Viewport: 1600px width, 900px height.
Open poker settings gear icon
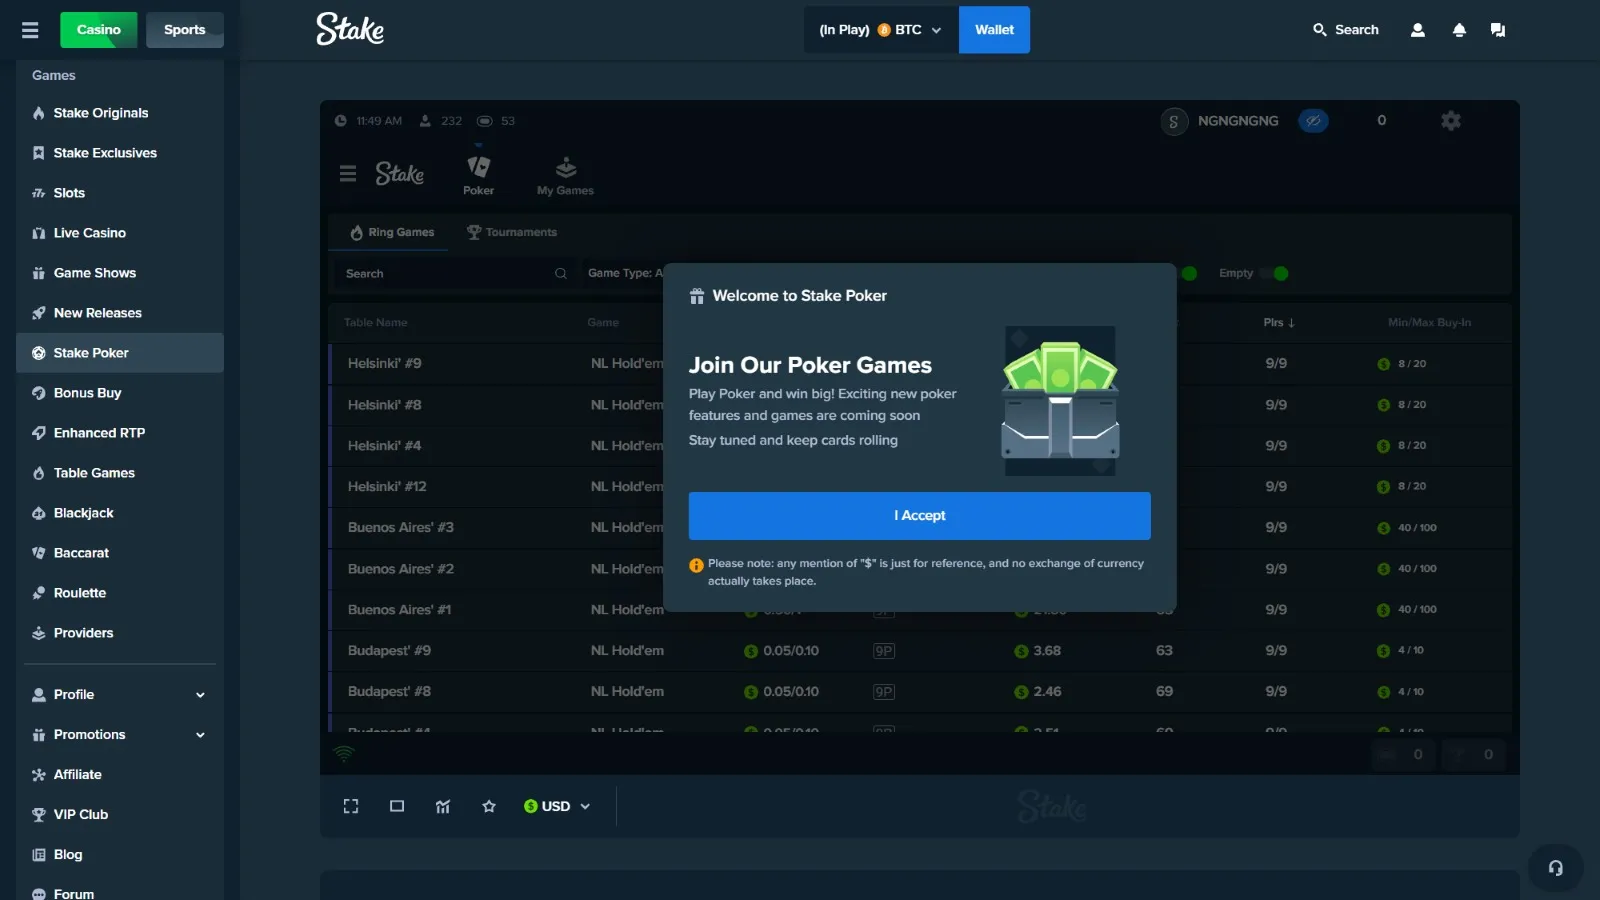coord(1451,121)
